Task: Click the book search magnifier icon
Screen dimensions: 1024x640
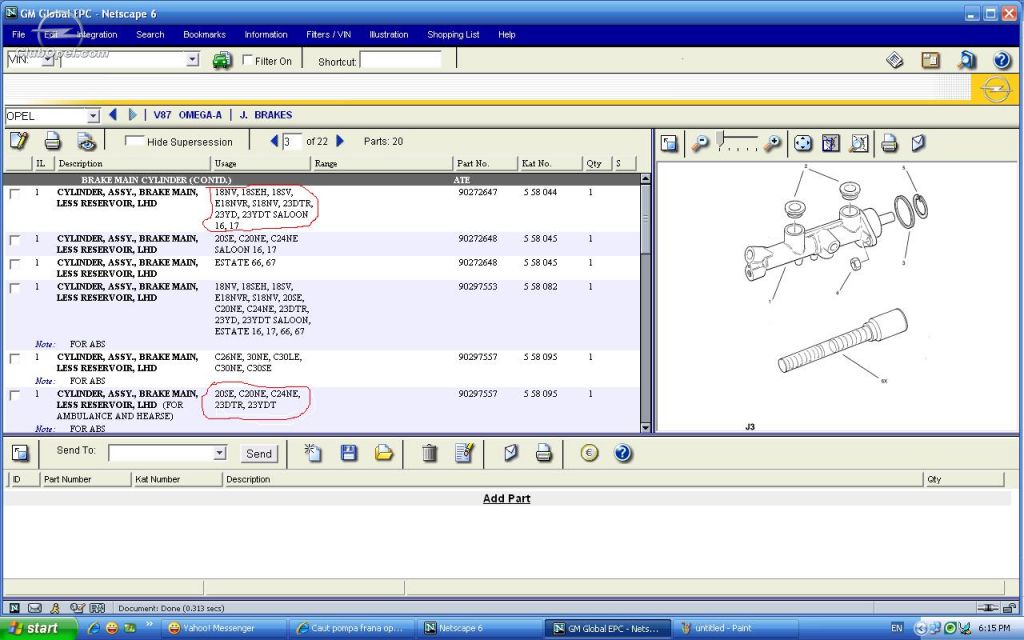Action: (x=966, y=60)
